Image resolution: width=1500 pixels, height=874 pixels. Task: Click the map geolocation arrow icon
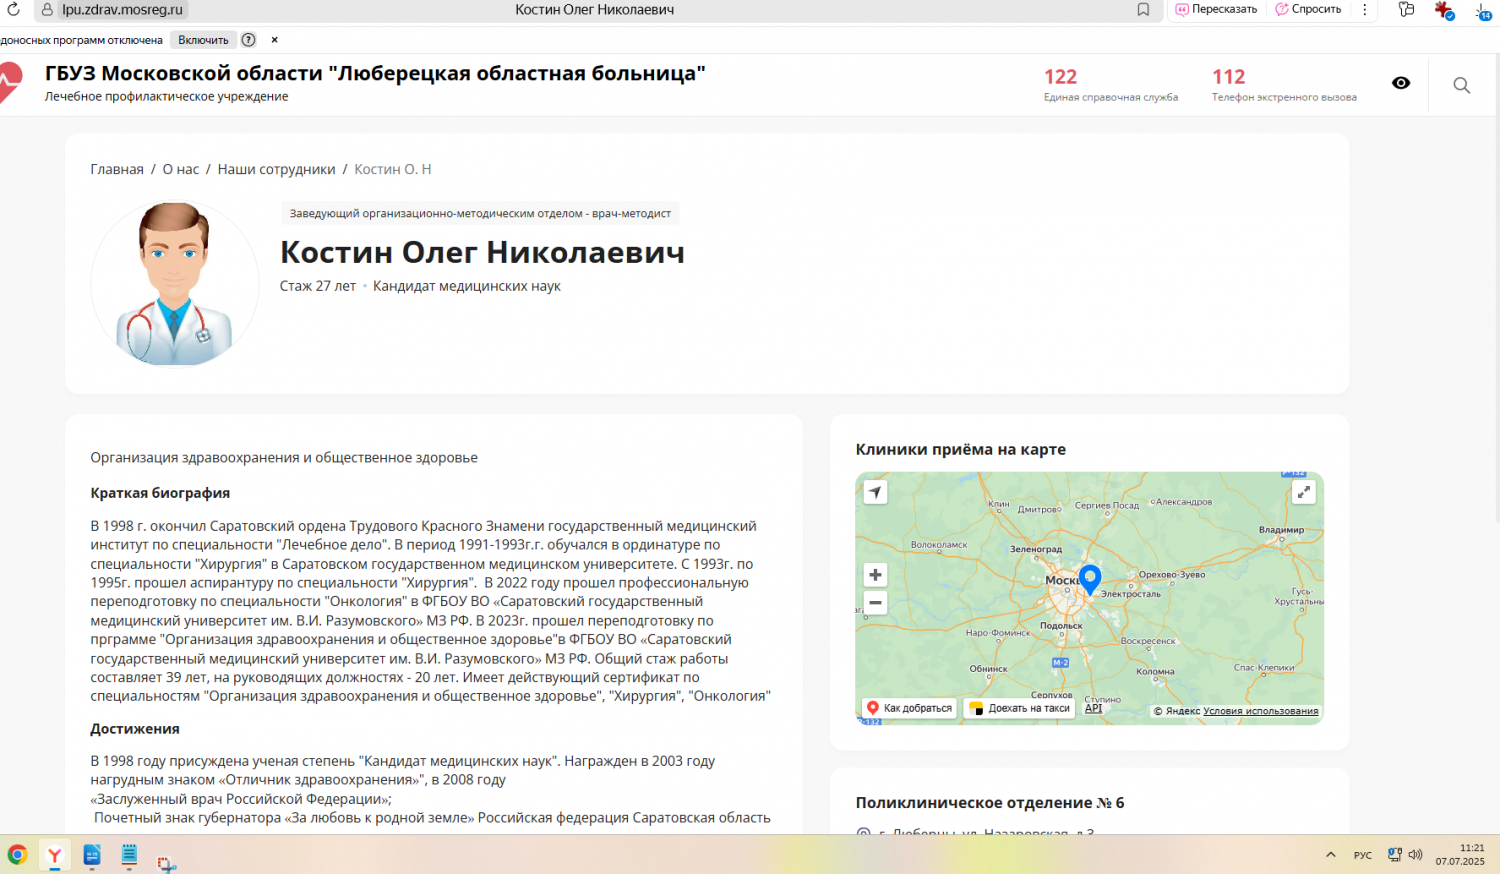click(875, 492)
